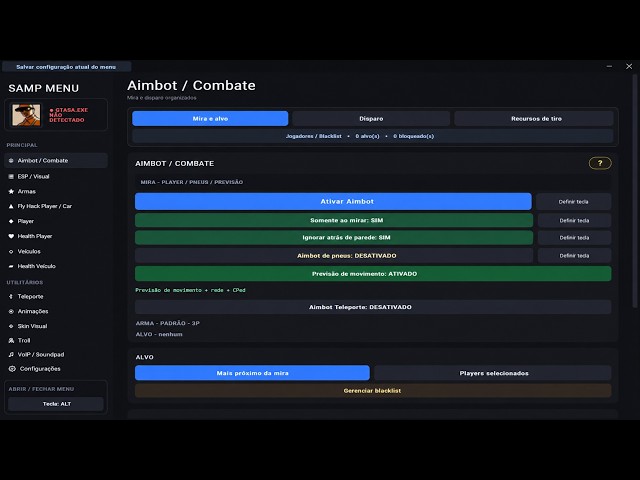Click the Ativar Aimbot button

pos(333,202)
